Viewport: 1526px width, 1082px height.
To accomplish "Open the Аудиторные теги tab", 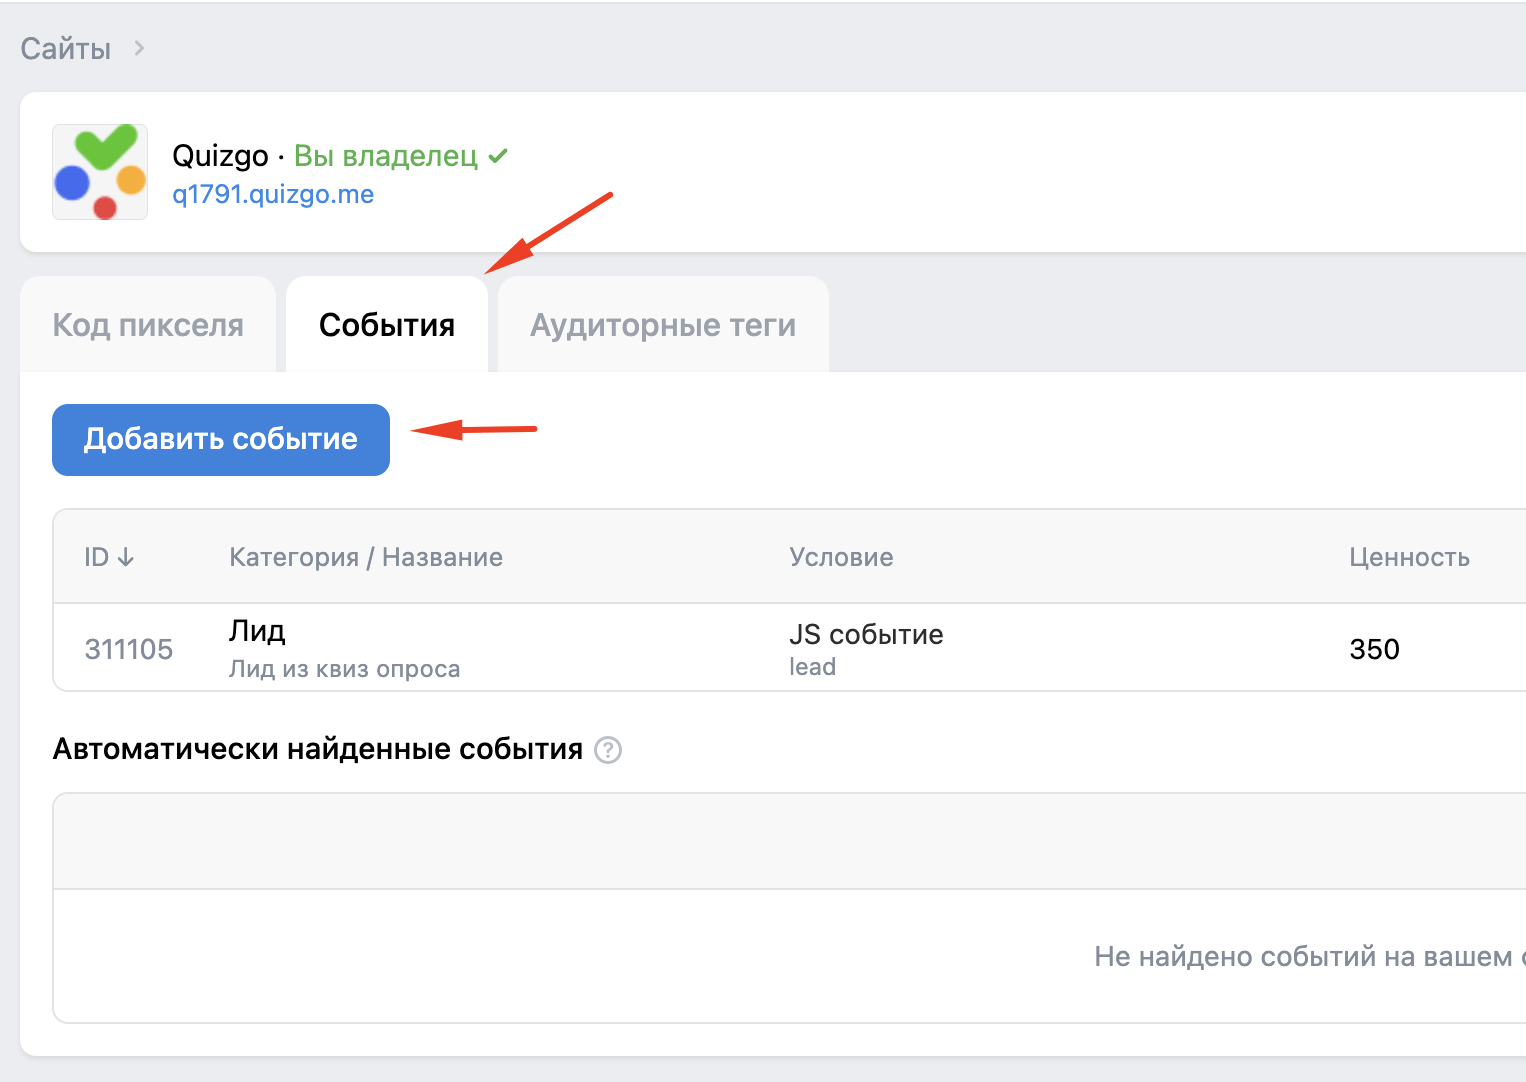I will pos(663,325).
